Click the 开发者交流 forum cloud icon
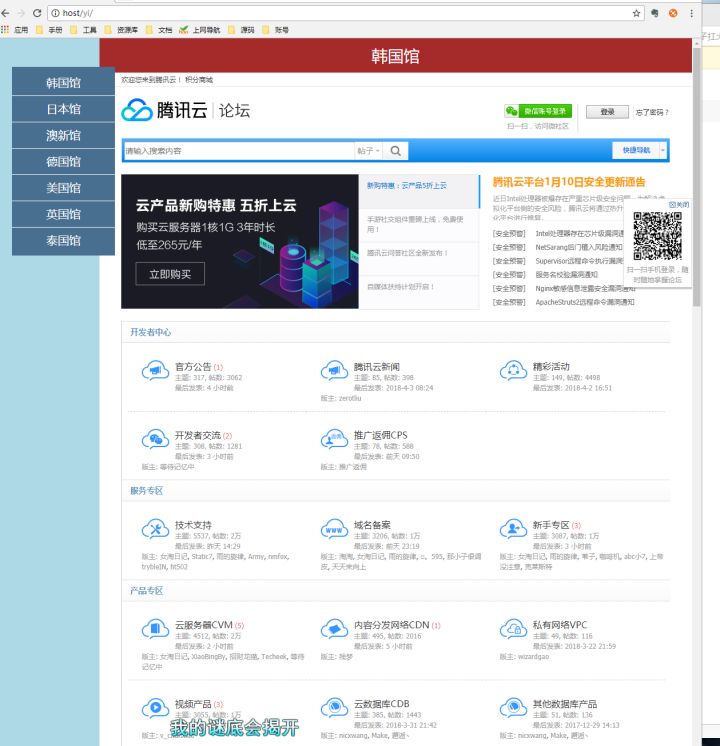This screenshot has height=746, width=720. (155, 439)
